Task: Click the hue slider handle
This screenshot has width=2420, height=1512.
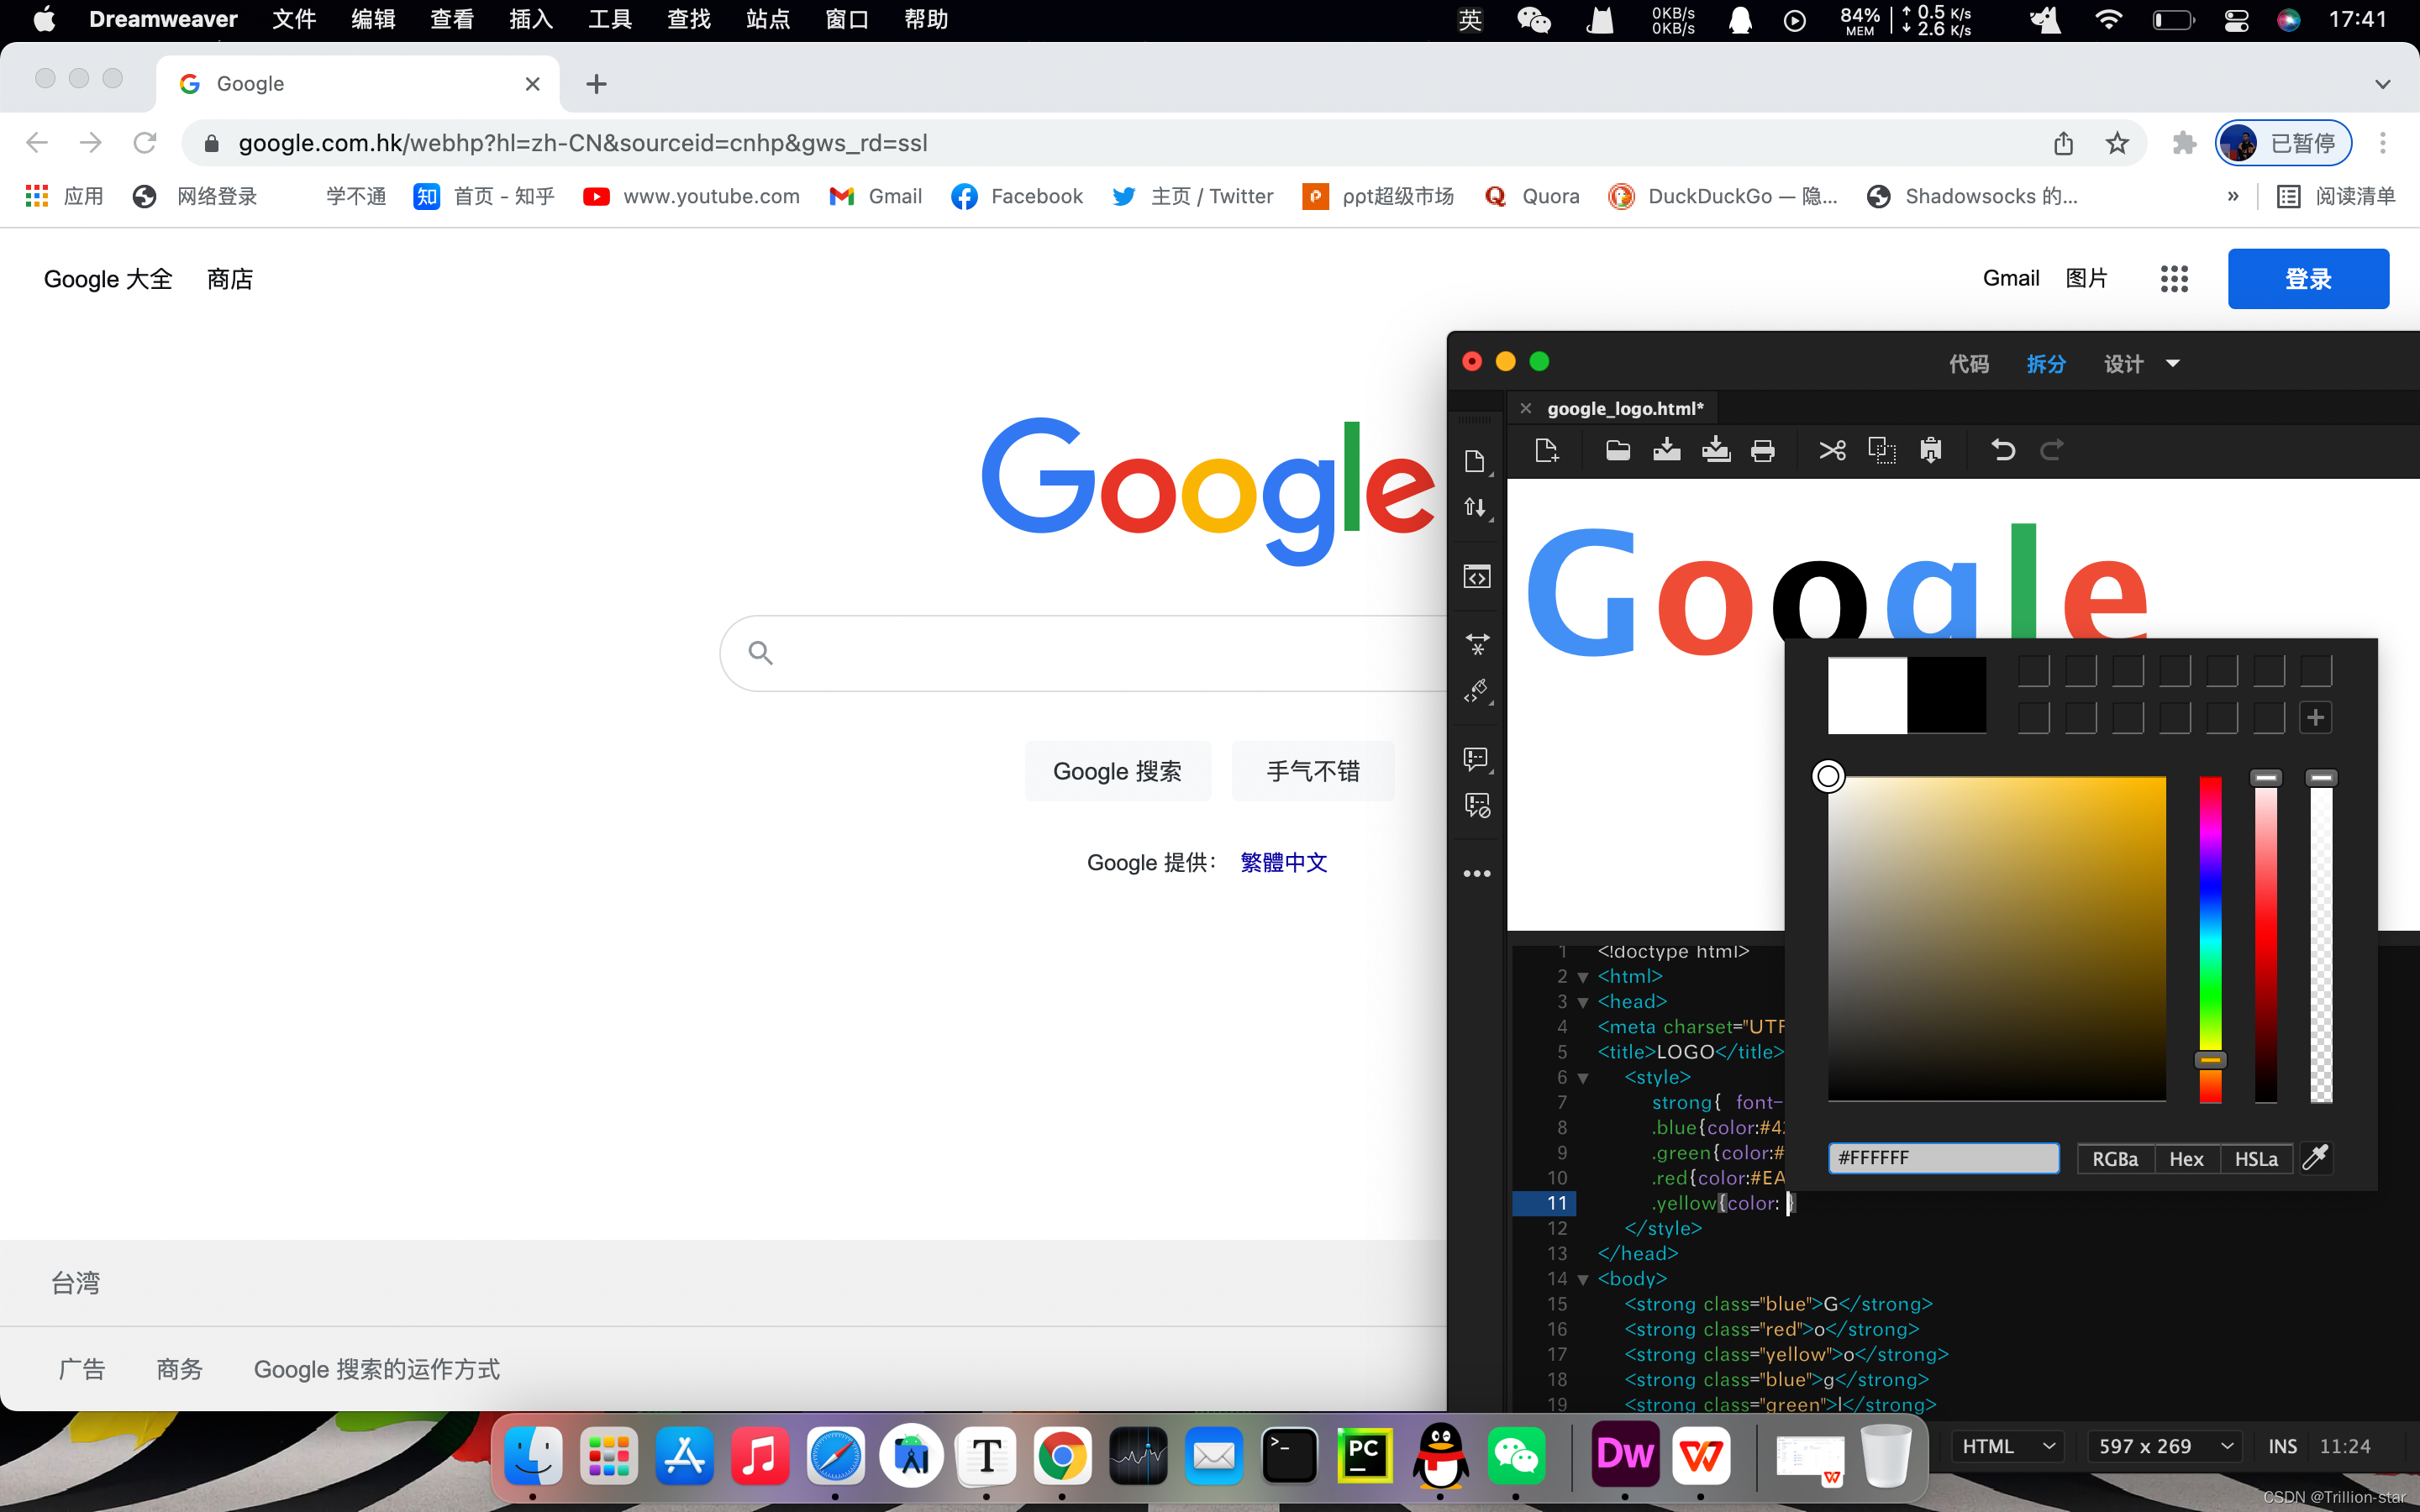Action: point(2210,1060)
